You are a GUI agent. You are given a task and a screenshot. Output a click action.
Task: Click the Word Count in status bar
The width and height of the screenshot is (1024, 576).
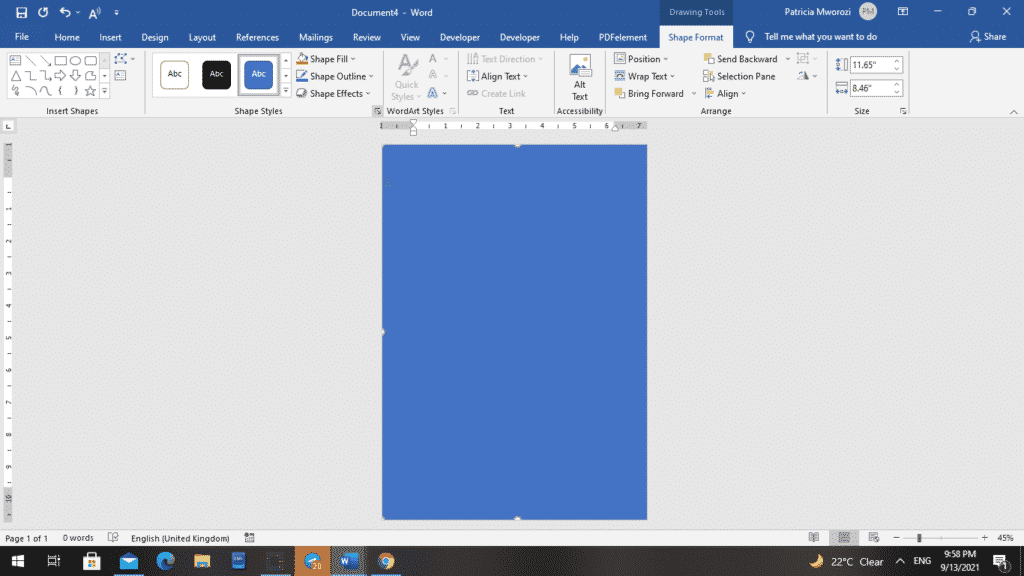77,537
